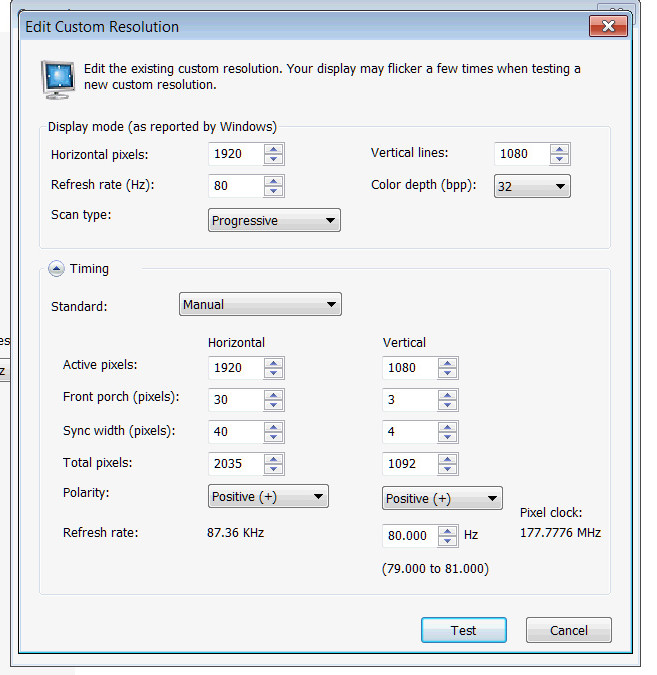Increase vertical Total pixels value

coord(448,459)
